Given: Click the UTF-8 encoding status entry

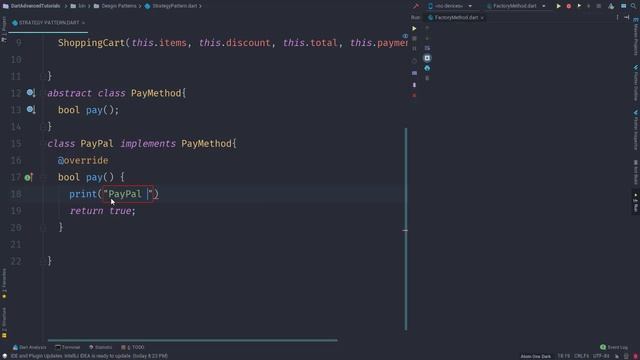Looking at the screenshot, I should click(601, 356).
